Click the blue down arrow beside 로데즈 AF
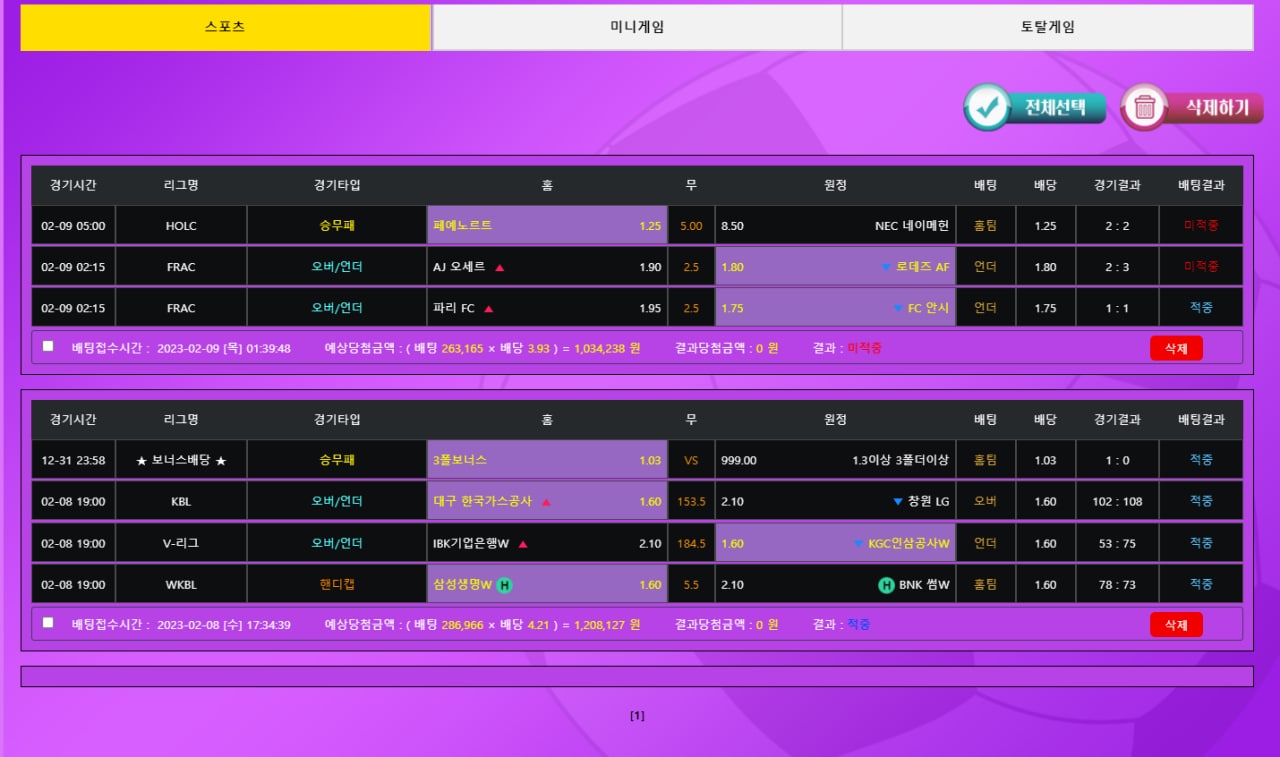Viewport: 1280px width, 757px height. 885,267
